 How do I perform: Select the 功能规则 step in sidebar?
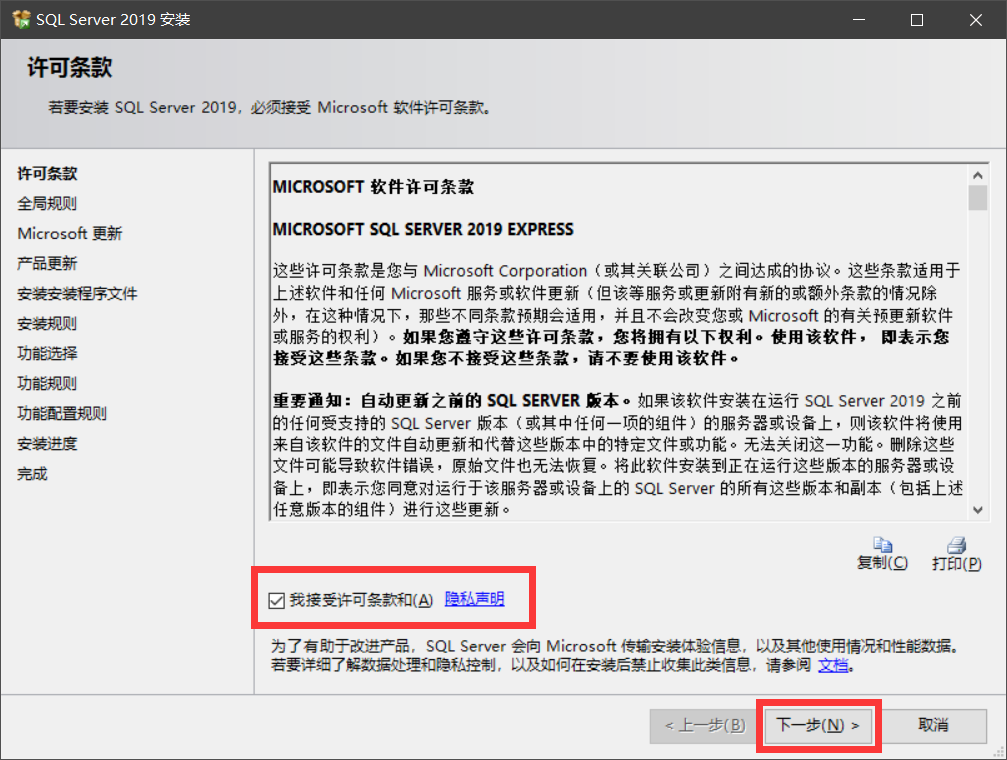pos(47,384)
